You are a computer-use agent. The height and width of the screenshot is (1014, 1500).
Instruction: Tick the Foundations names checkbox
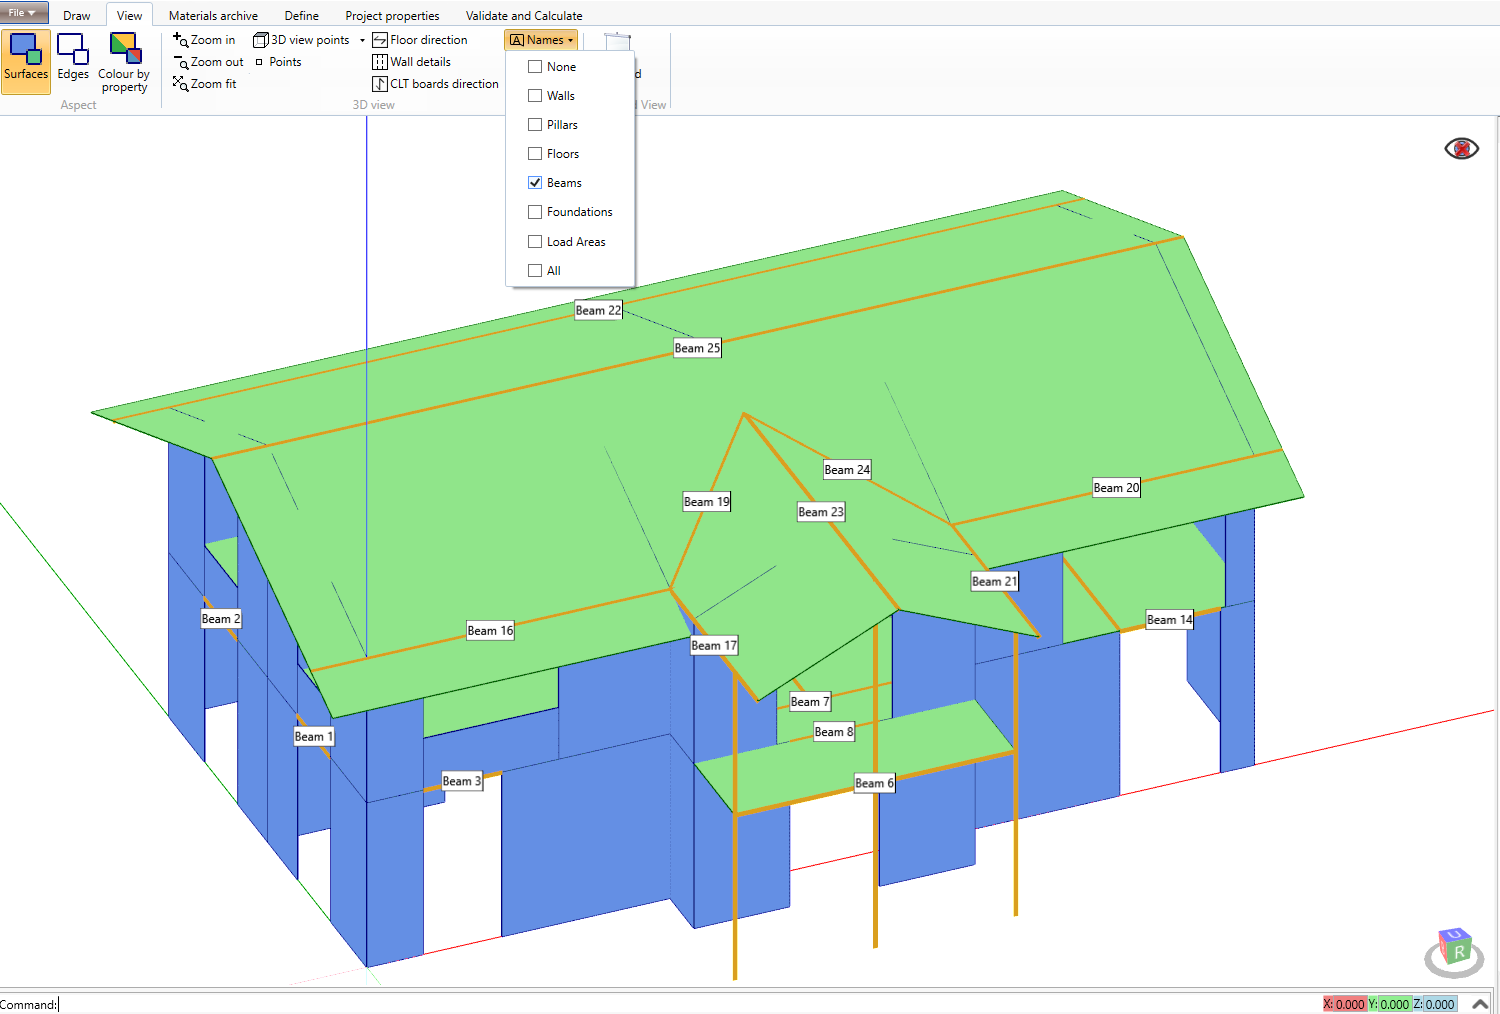tap(535, 212)
